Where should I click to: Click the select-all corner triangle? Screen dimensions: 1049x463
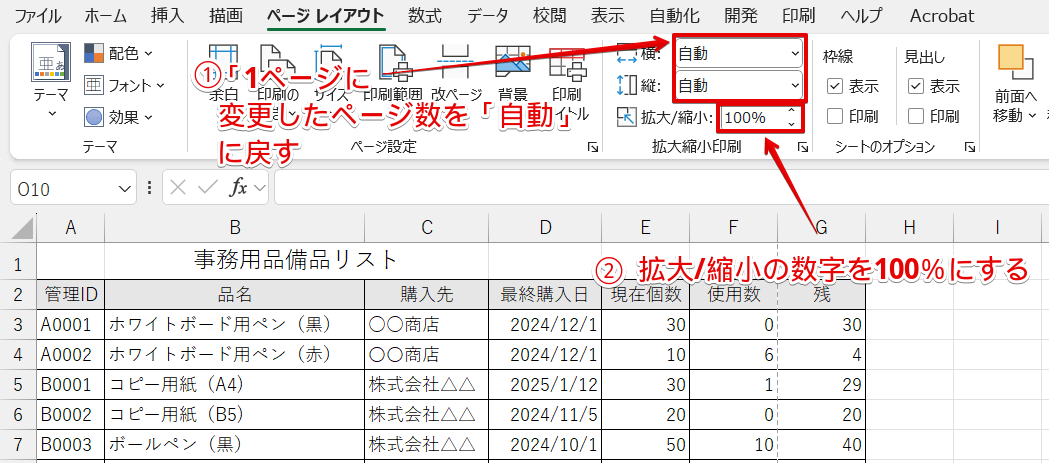click(x=23, y=228)
